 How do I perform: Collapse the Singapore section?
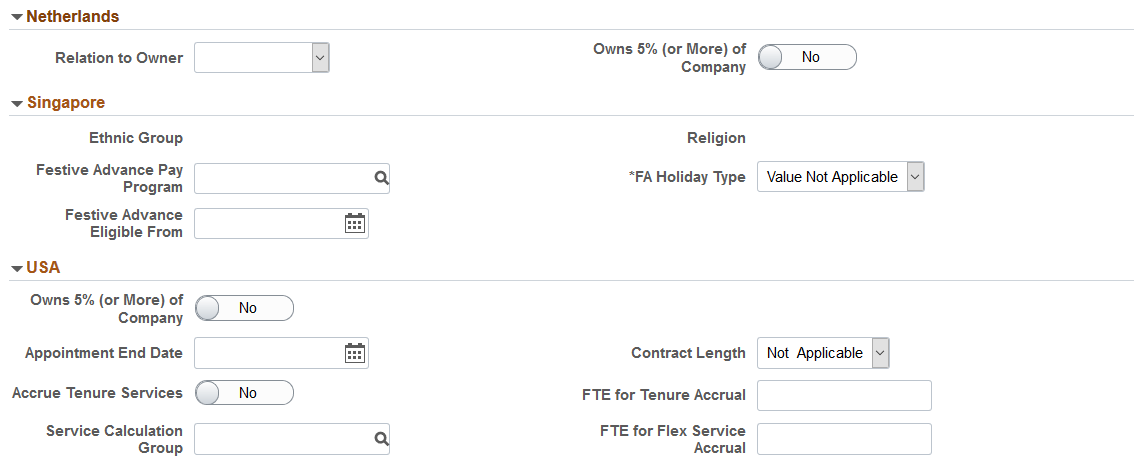(x=17, y=103)
